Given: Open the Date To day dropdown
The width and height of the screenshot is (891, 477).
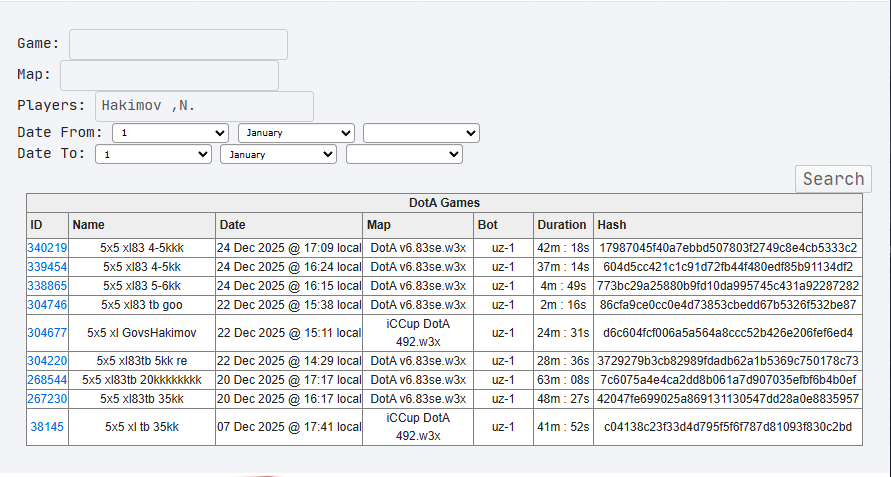Looking at the screenshot, I should click(153, 154).
